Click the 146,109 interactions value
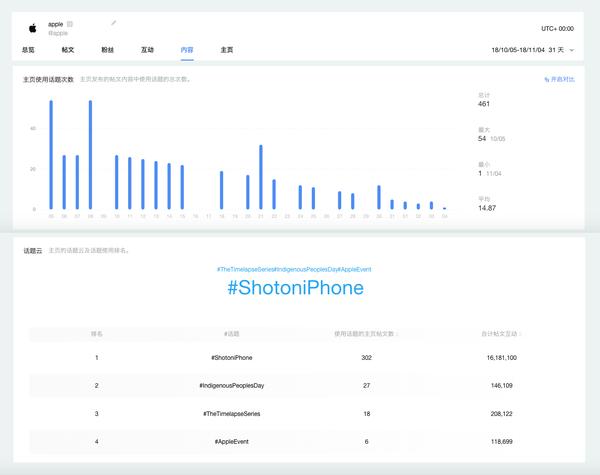 (x=501, y=385)
